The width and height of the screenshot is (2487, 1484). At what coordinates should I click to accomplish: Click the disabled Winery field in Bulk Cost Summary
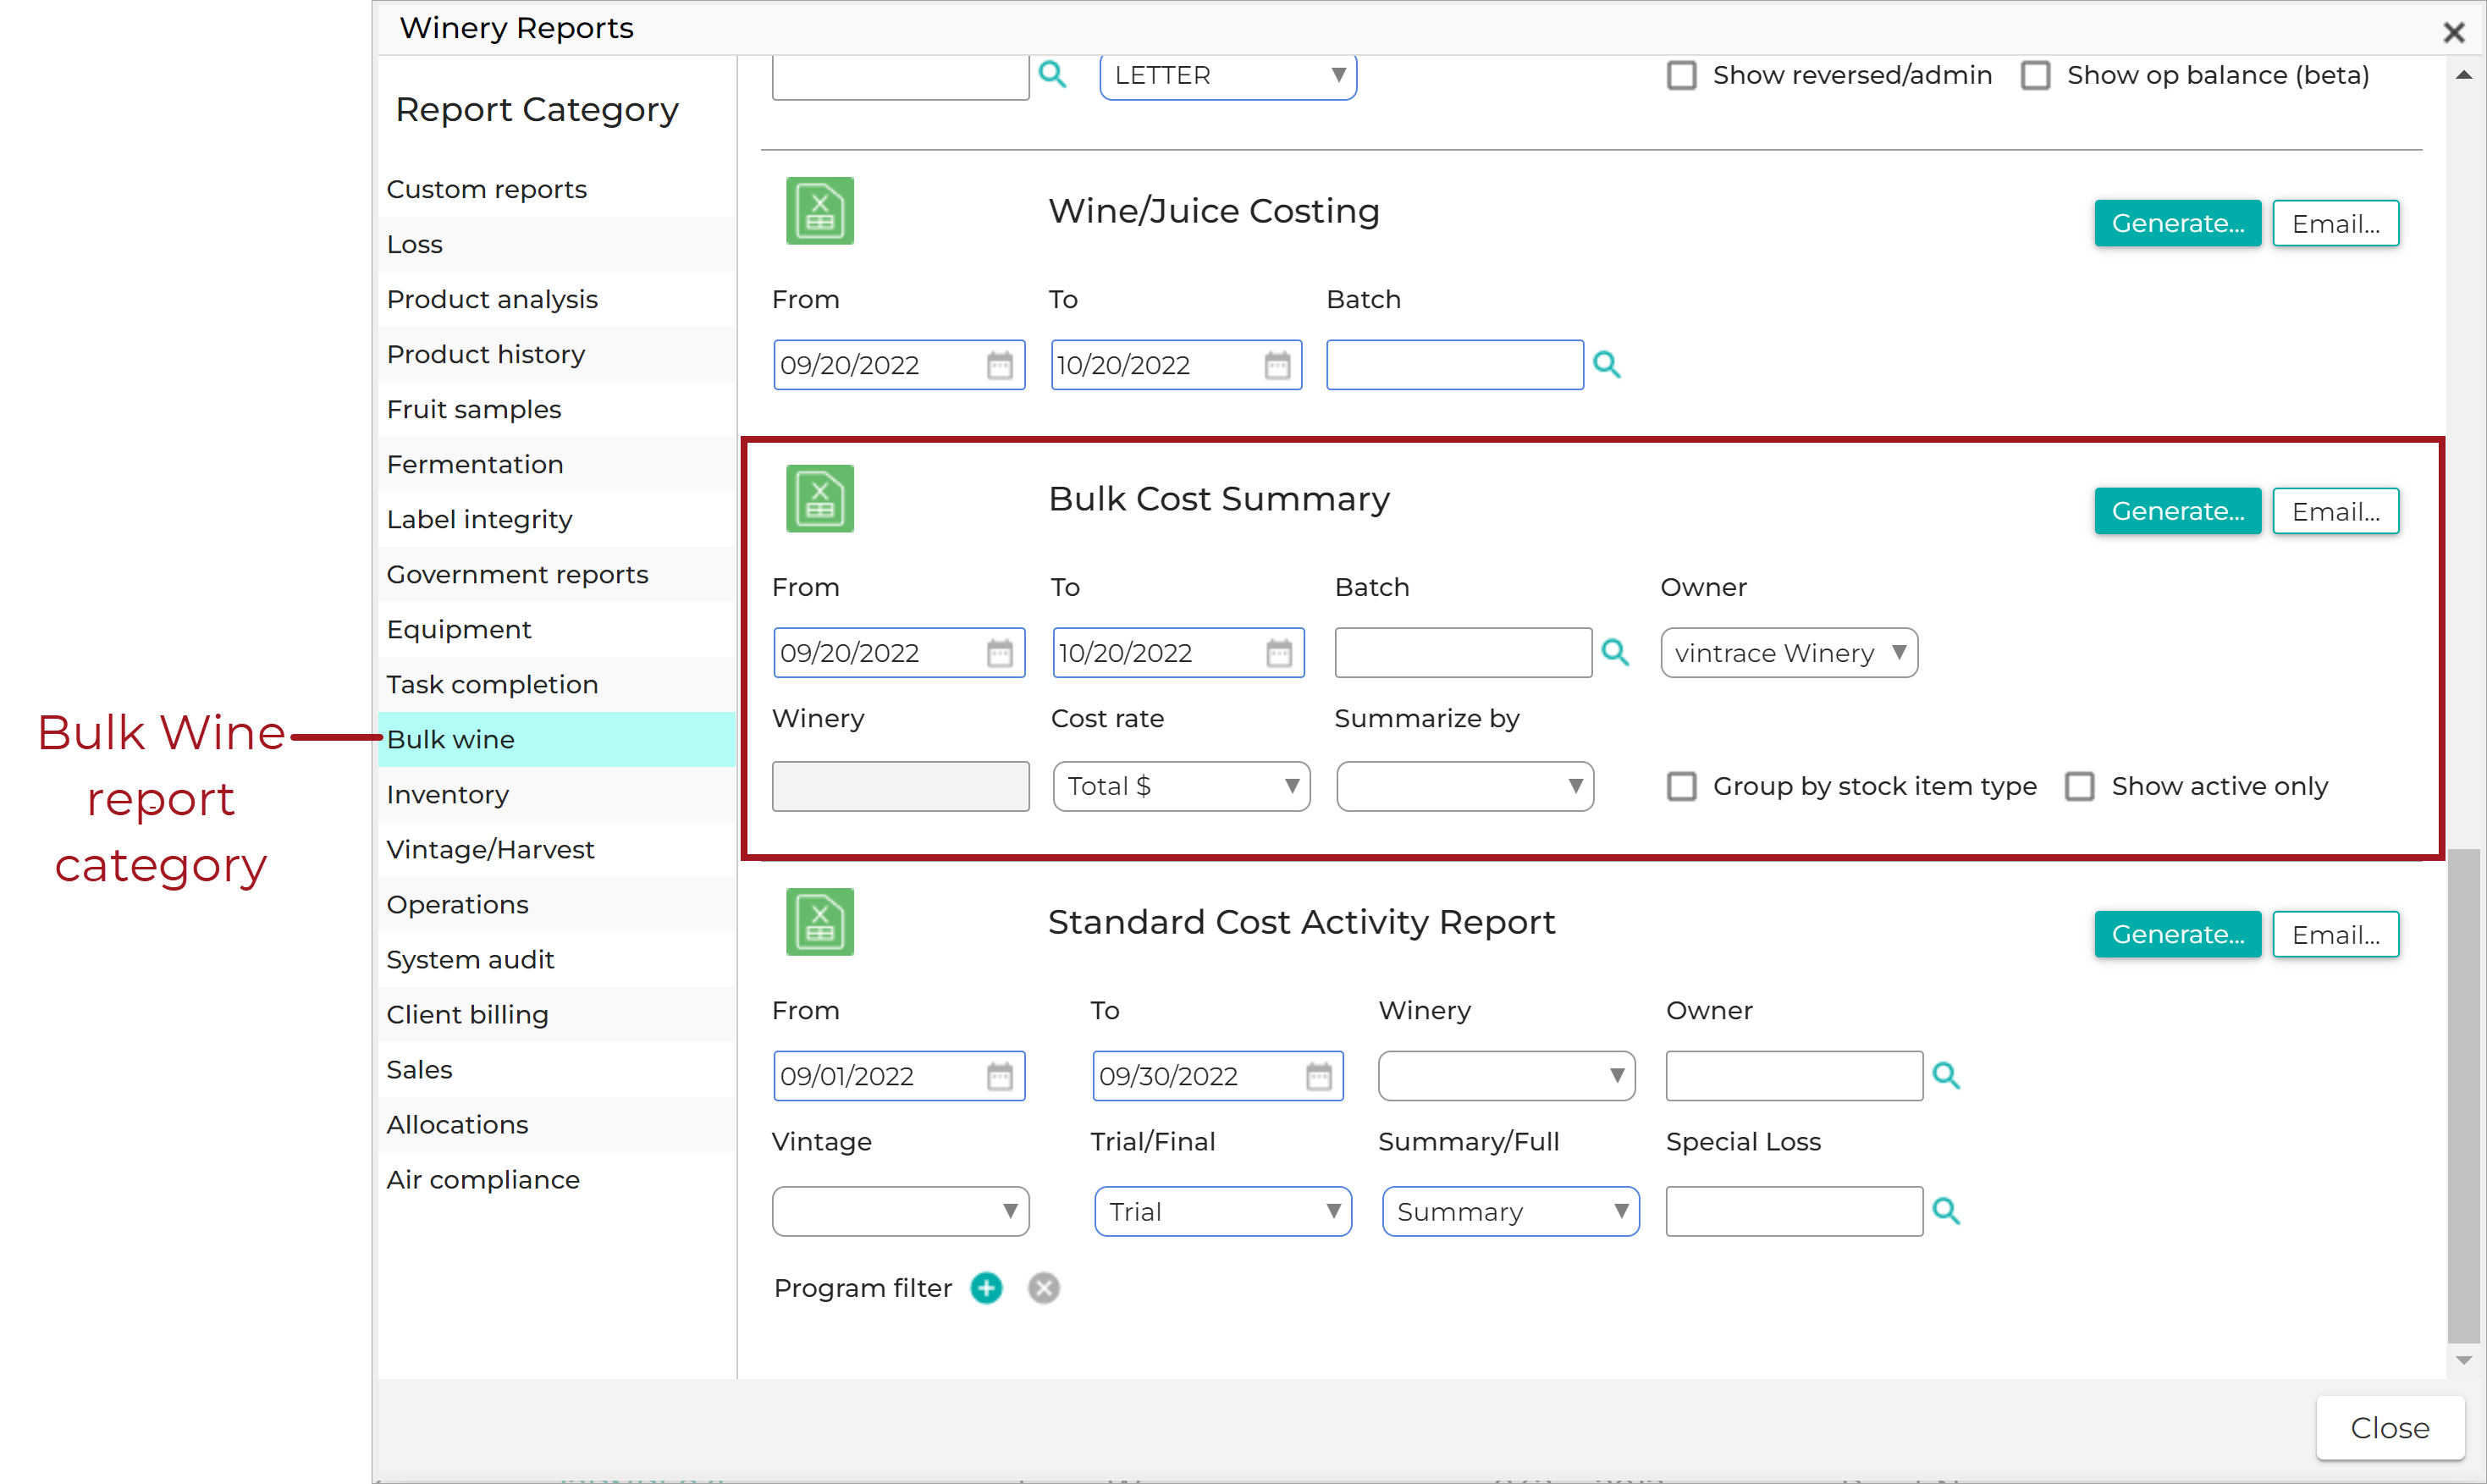pyautogui.click(x=900, y=786)
